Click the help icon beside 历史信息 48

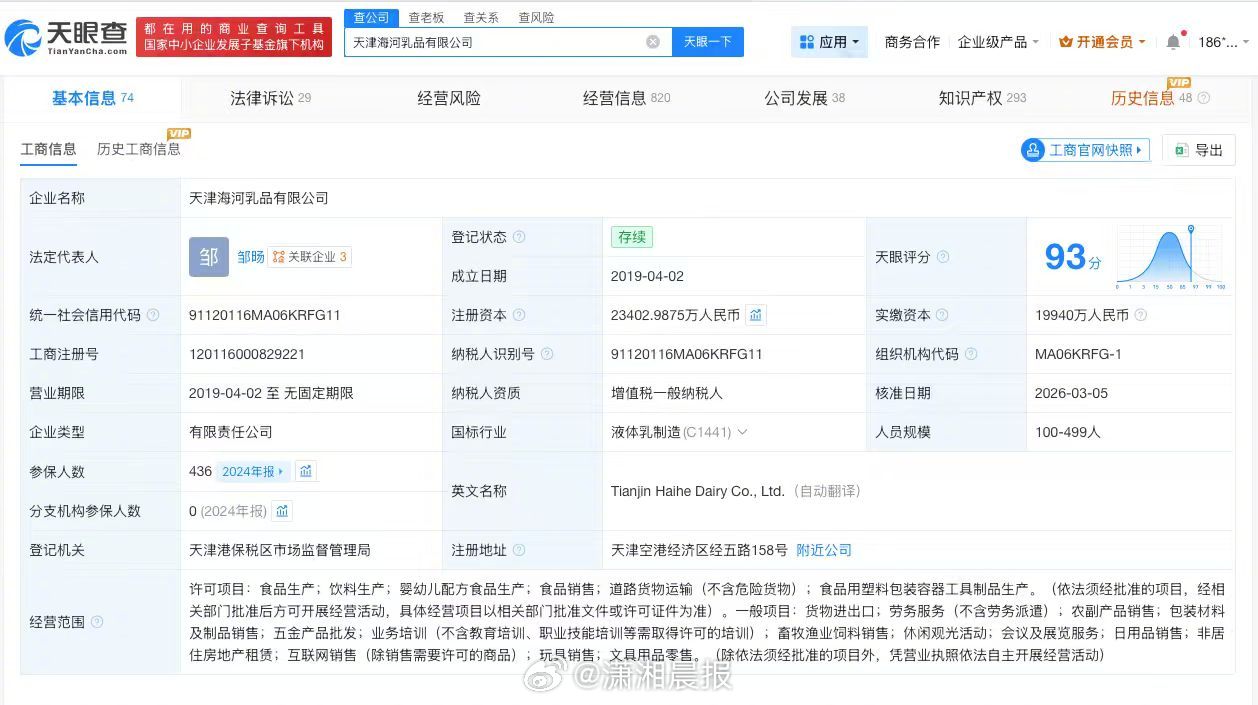(1203, 98)
